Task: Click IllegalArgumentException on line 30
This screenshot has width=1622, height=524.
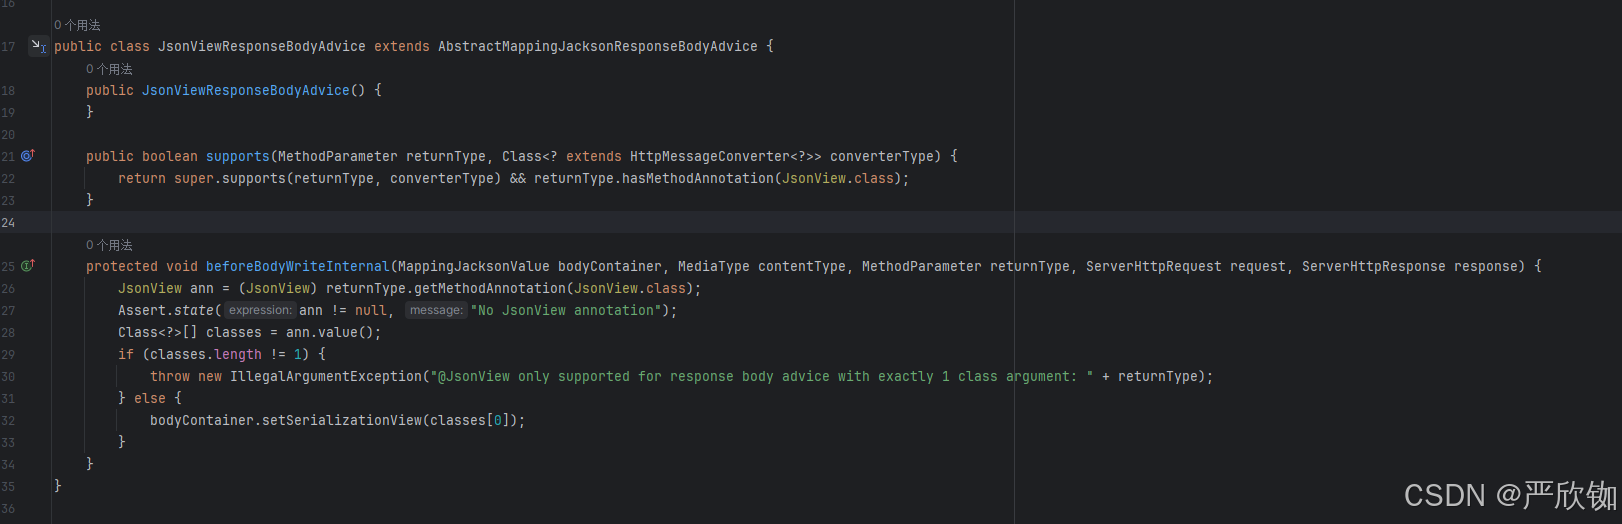Action: pyautogui.click(x=326, y=376)
